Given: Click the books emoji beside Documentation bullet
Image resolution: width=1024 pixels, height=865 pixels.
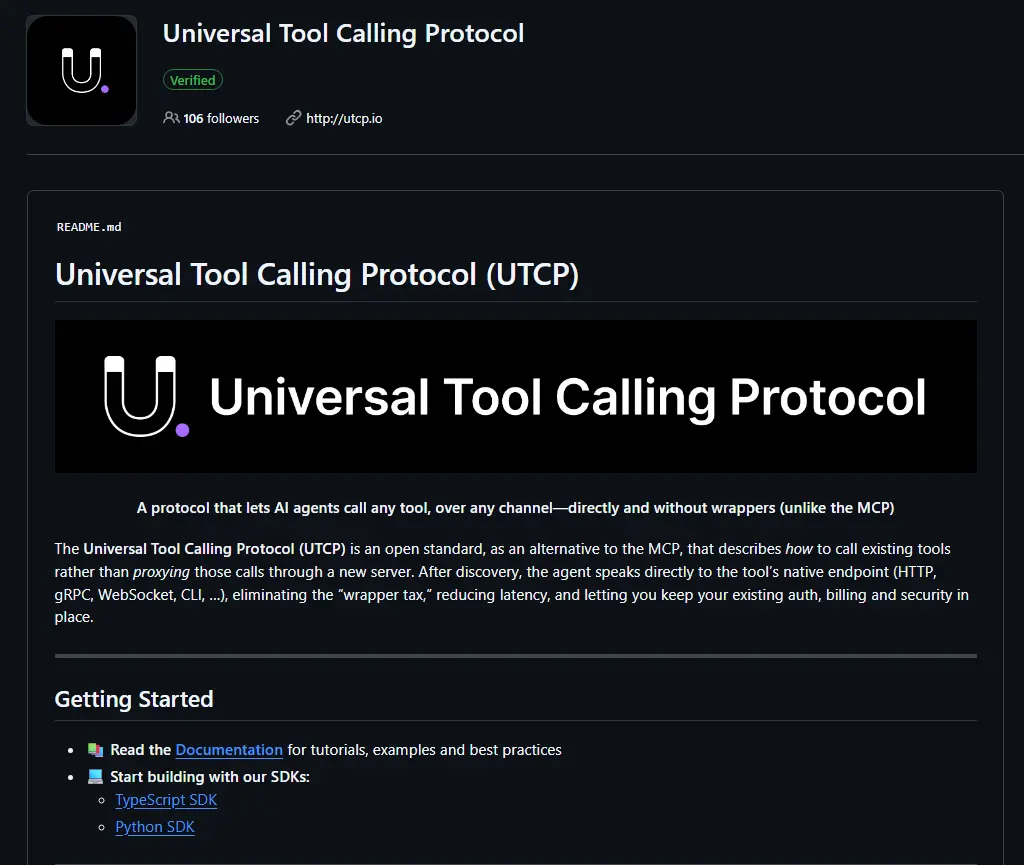Looking at the screenshot, I should 97,749.
